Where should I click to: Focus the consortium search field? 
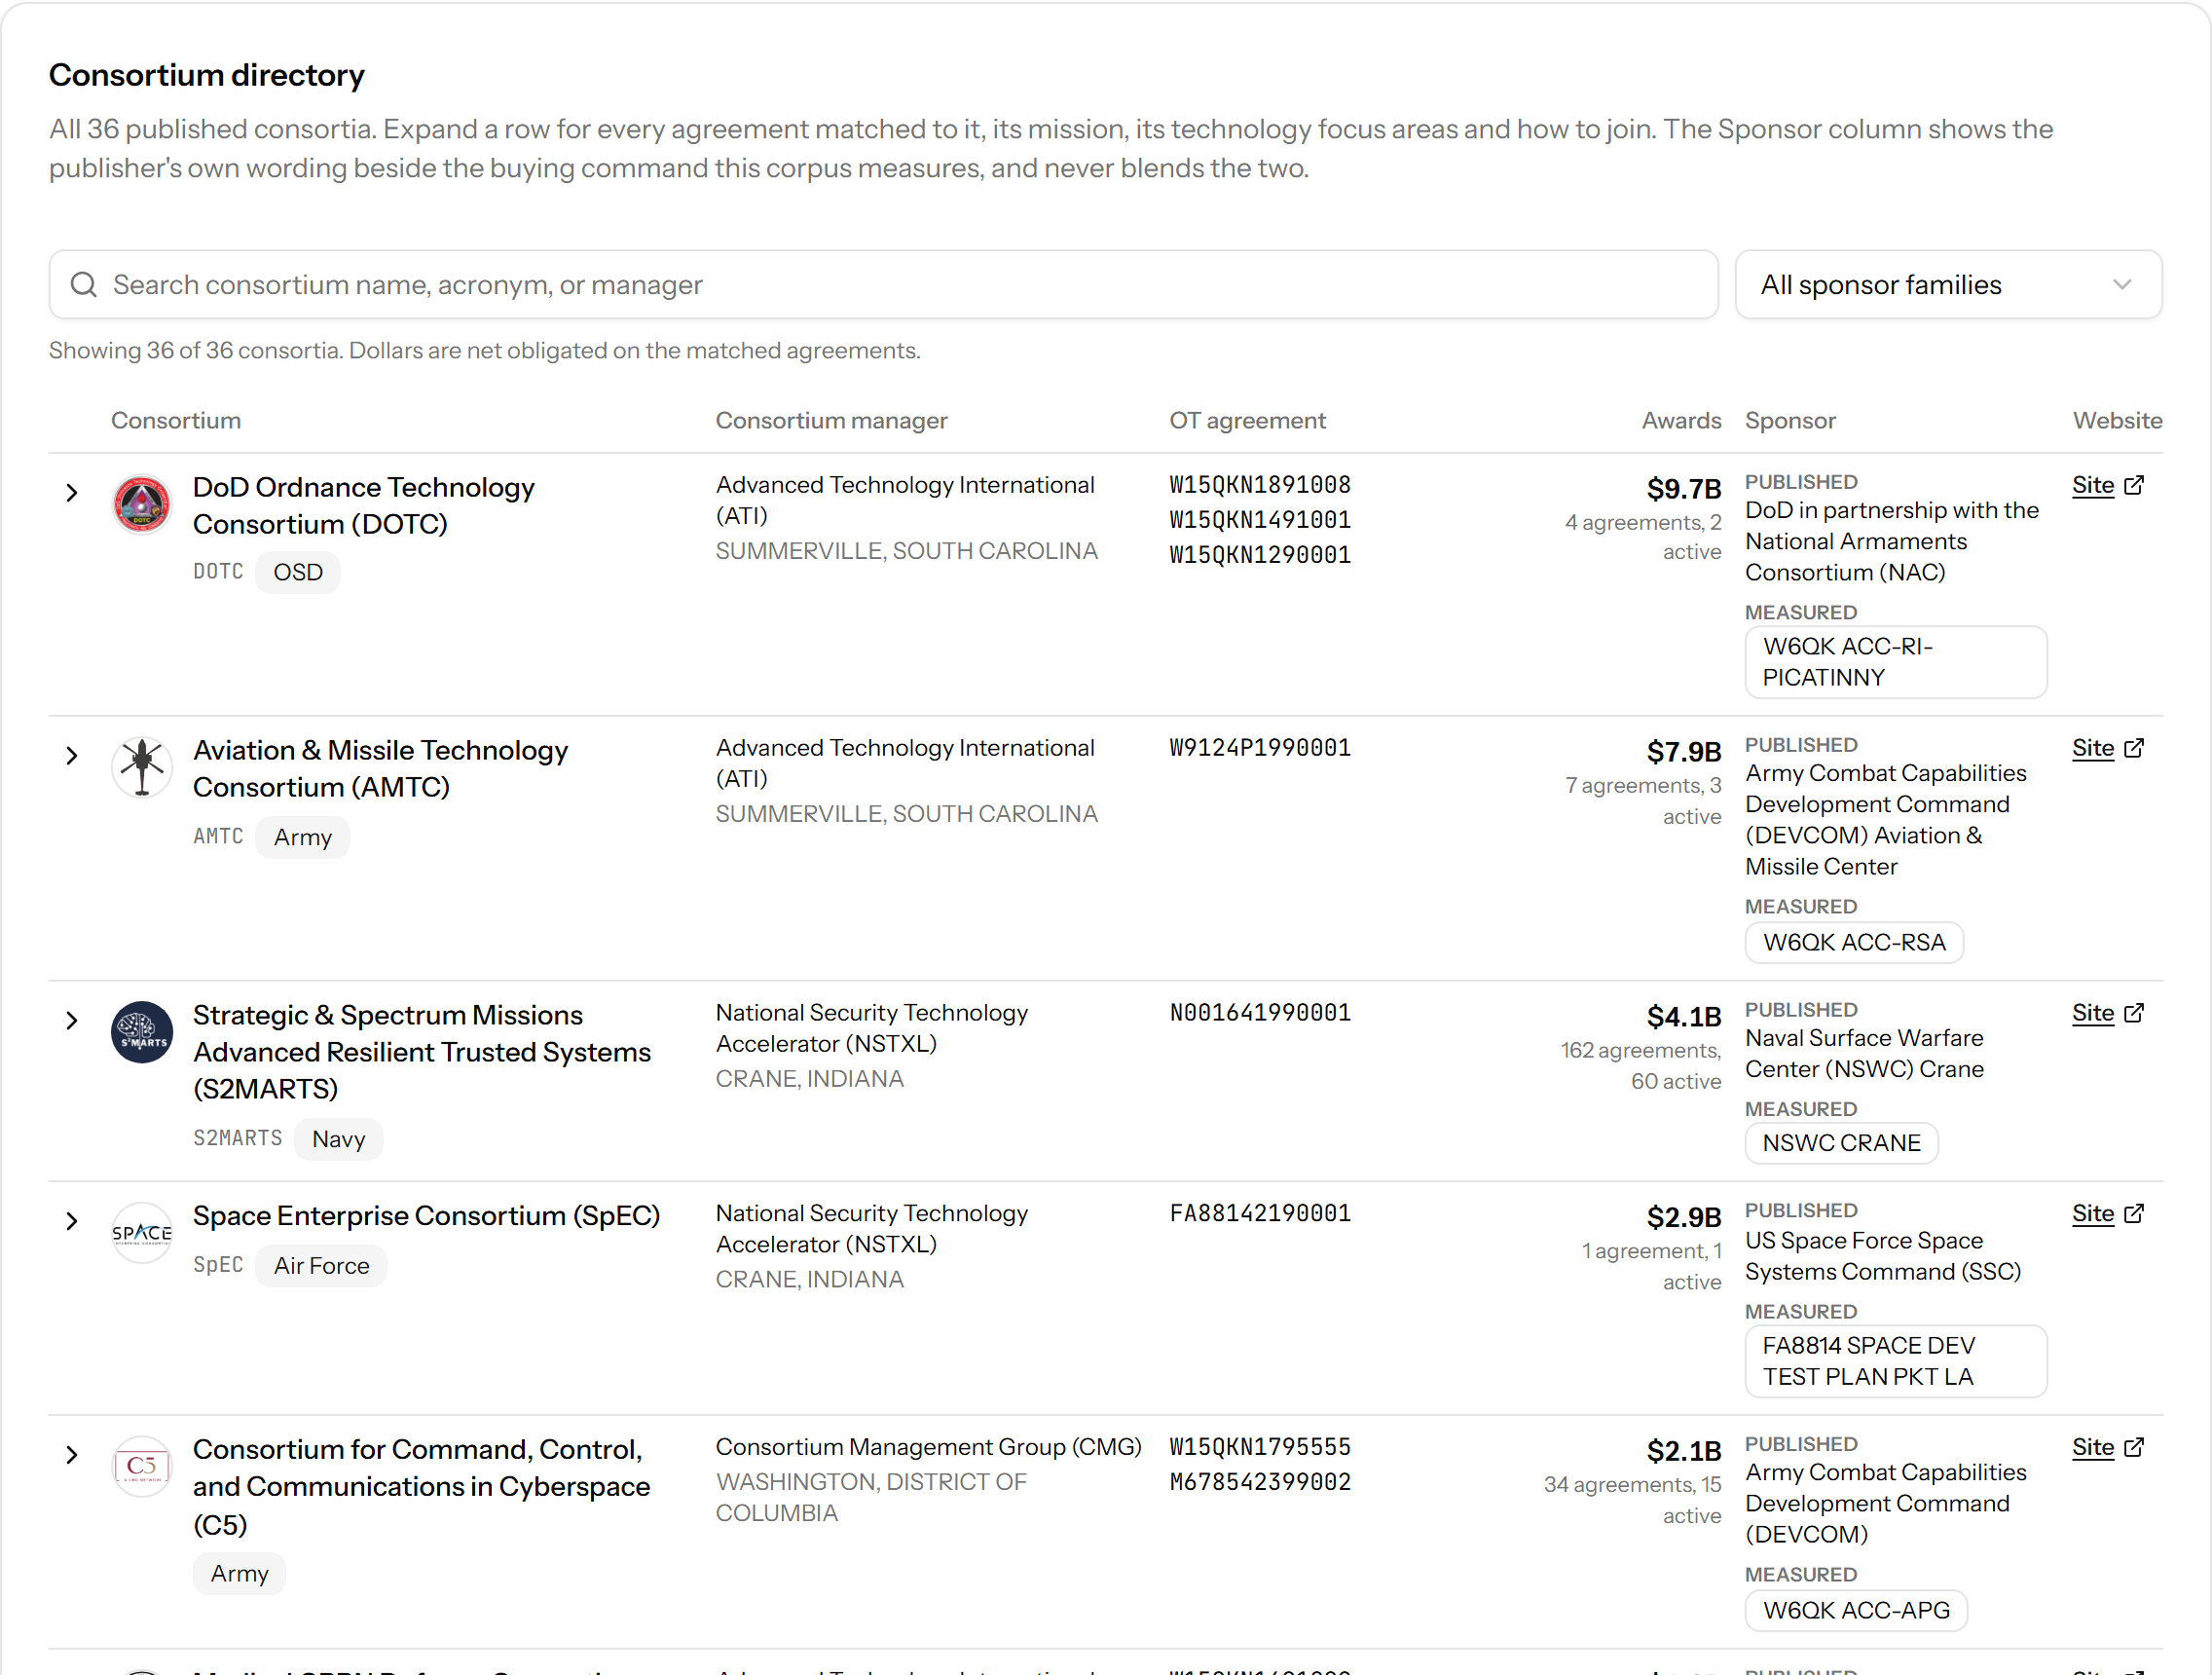tap(883, 285)
